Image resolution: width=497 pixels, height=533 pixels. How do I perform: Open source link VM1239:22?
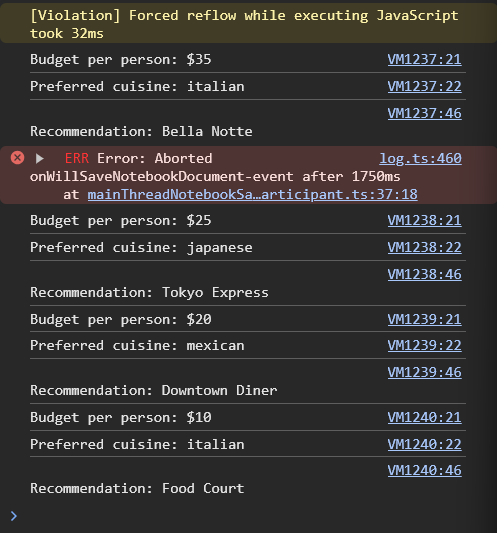(x=425, y=345)
